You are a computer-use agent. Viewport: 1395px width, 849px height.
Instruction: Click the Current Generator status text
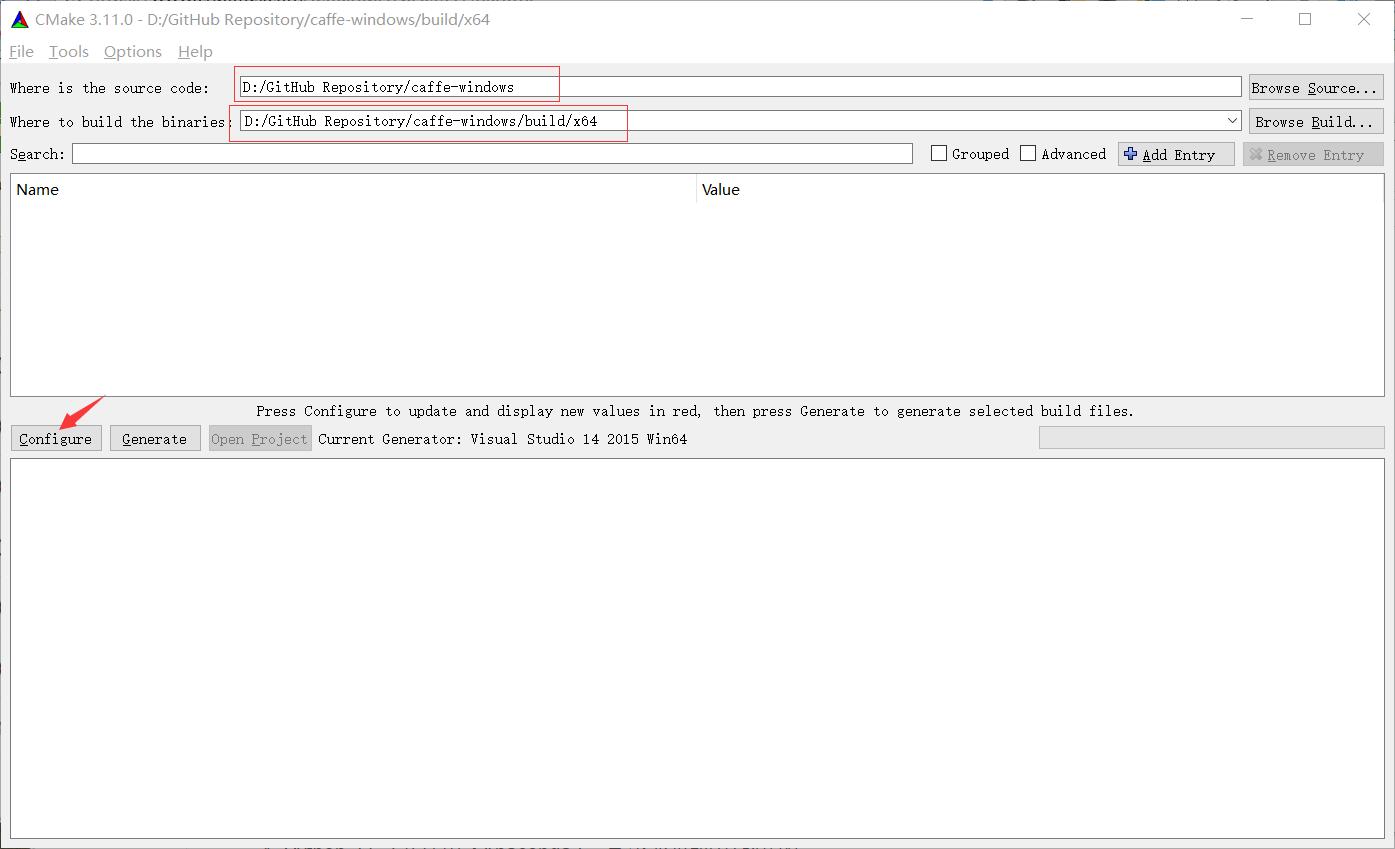pos(502,439)
